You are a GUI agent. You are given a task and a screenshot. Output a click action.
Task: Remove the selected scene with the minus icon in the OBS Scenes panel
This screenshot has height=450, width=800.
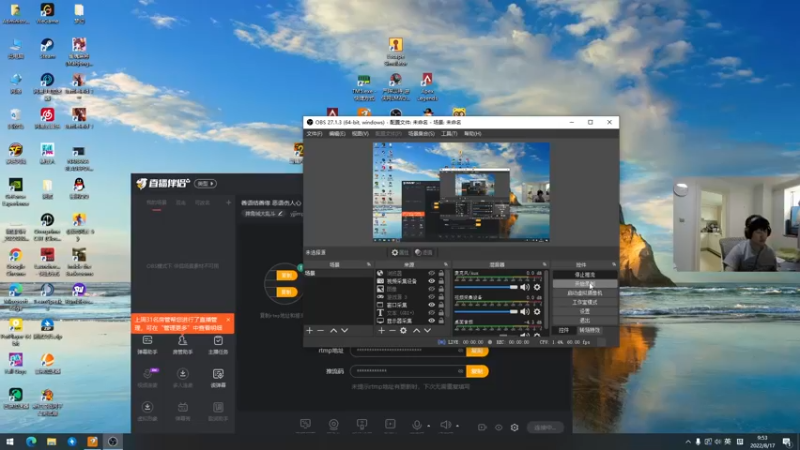click(x=320, y=331)
